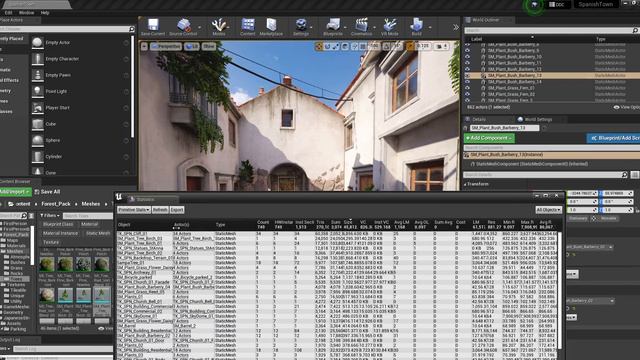Open the Help menu
640x360 pixels.
pos(45,13)
